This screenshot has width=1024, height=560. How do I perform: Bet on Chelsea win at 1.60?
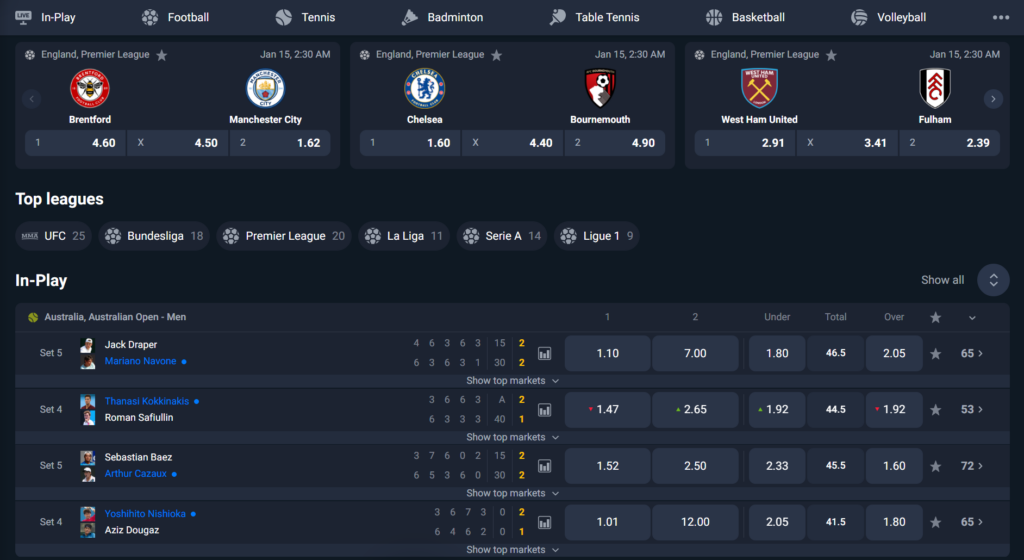409,143
